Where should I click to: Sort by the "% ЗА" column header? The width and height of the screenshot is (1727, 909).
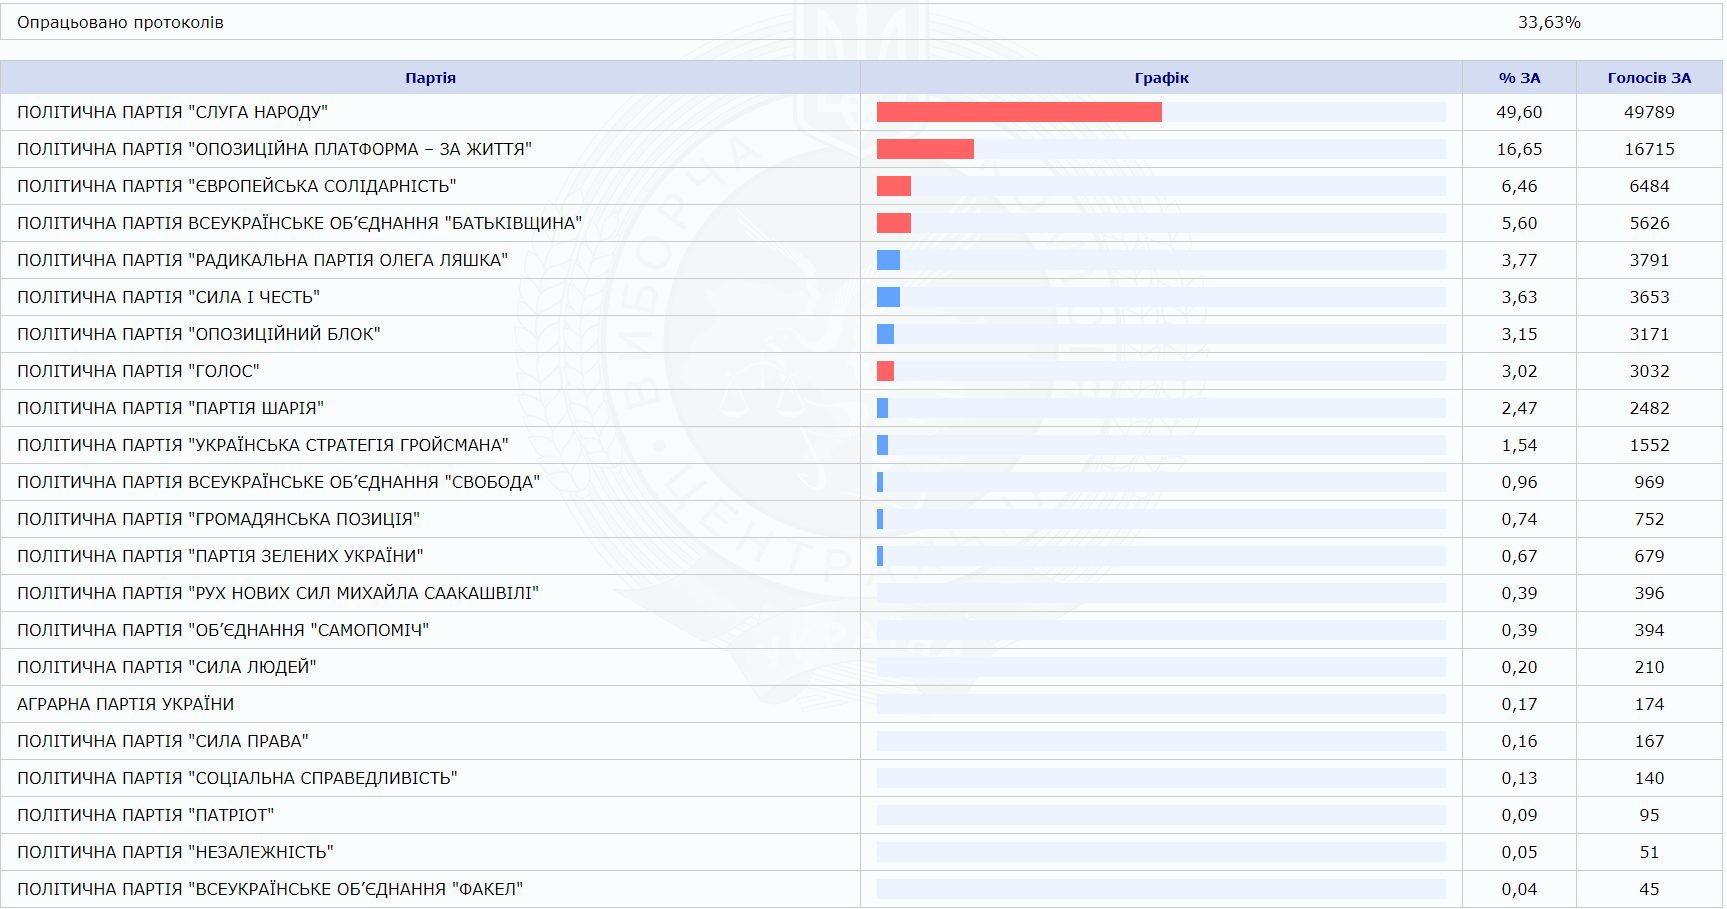coord(1519,78)
